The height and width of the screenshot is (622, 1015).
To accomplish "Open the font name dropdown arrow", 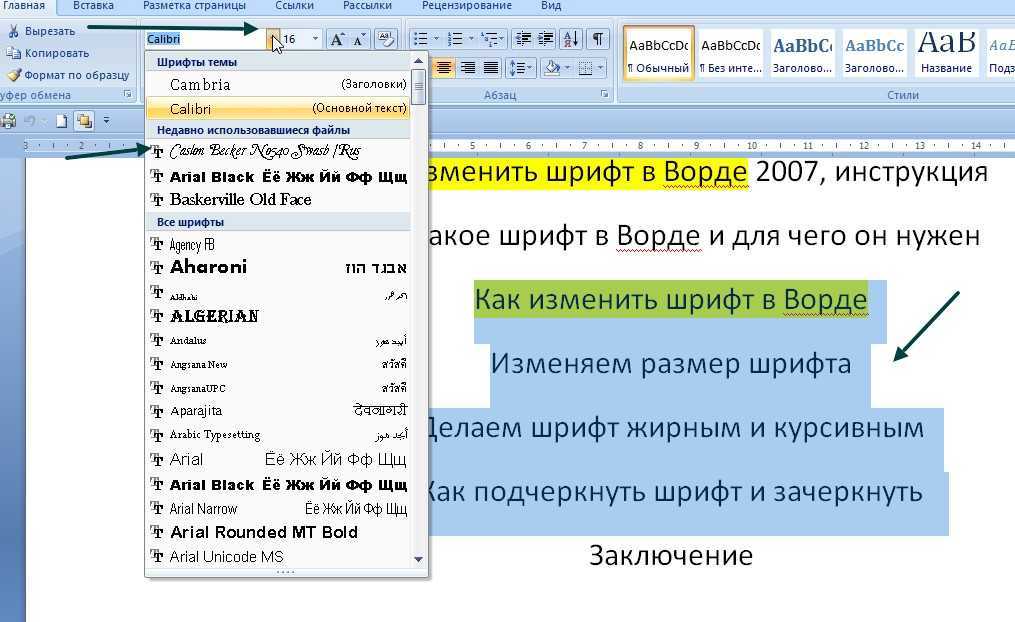I will [x=274, y=39].
